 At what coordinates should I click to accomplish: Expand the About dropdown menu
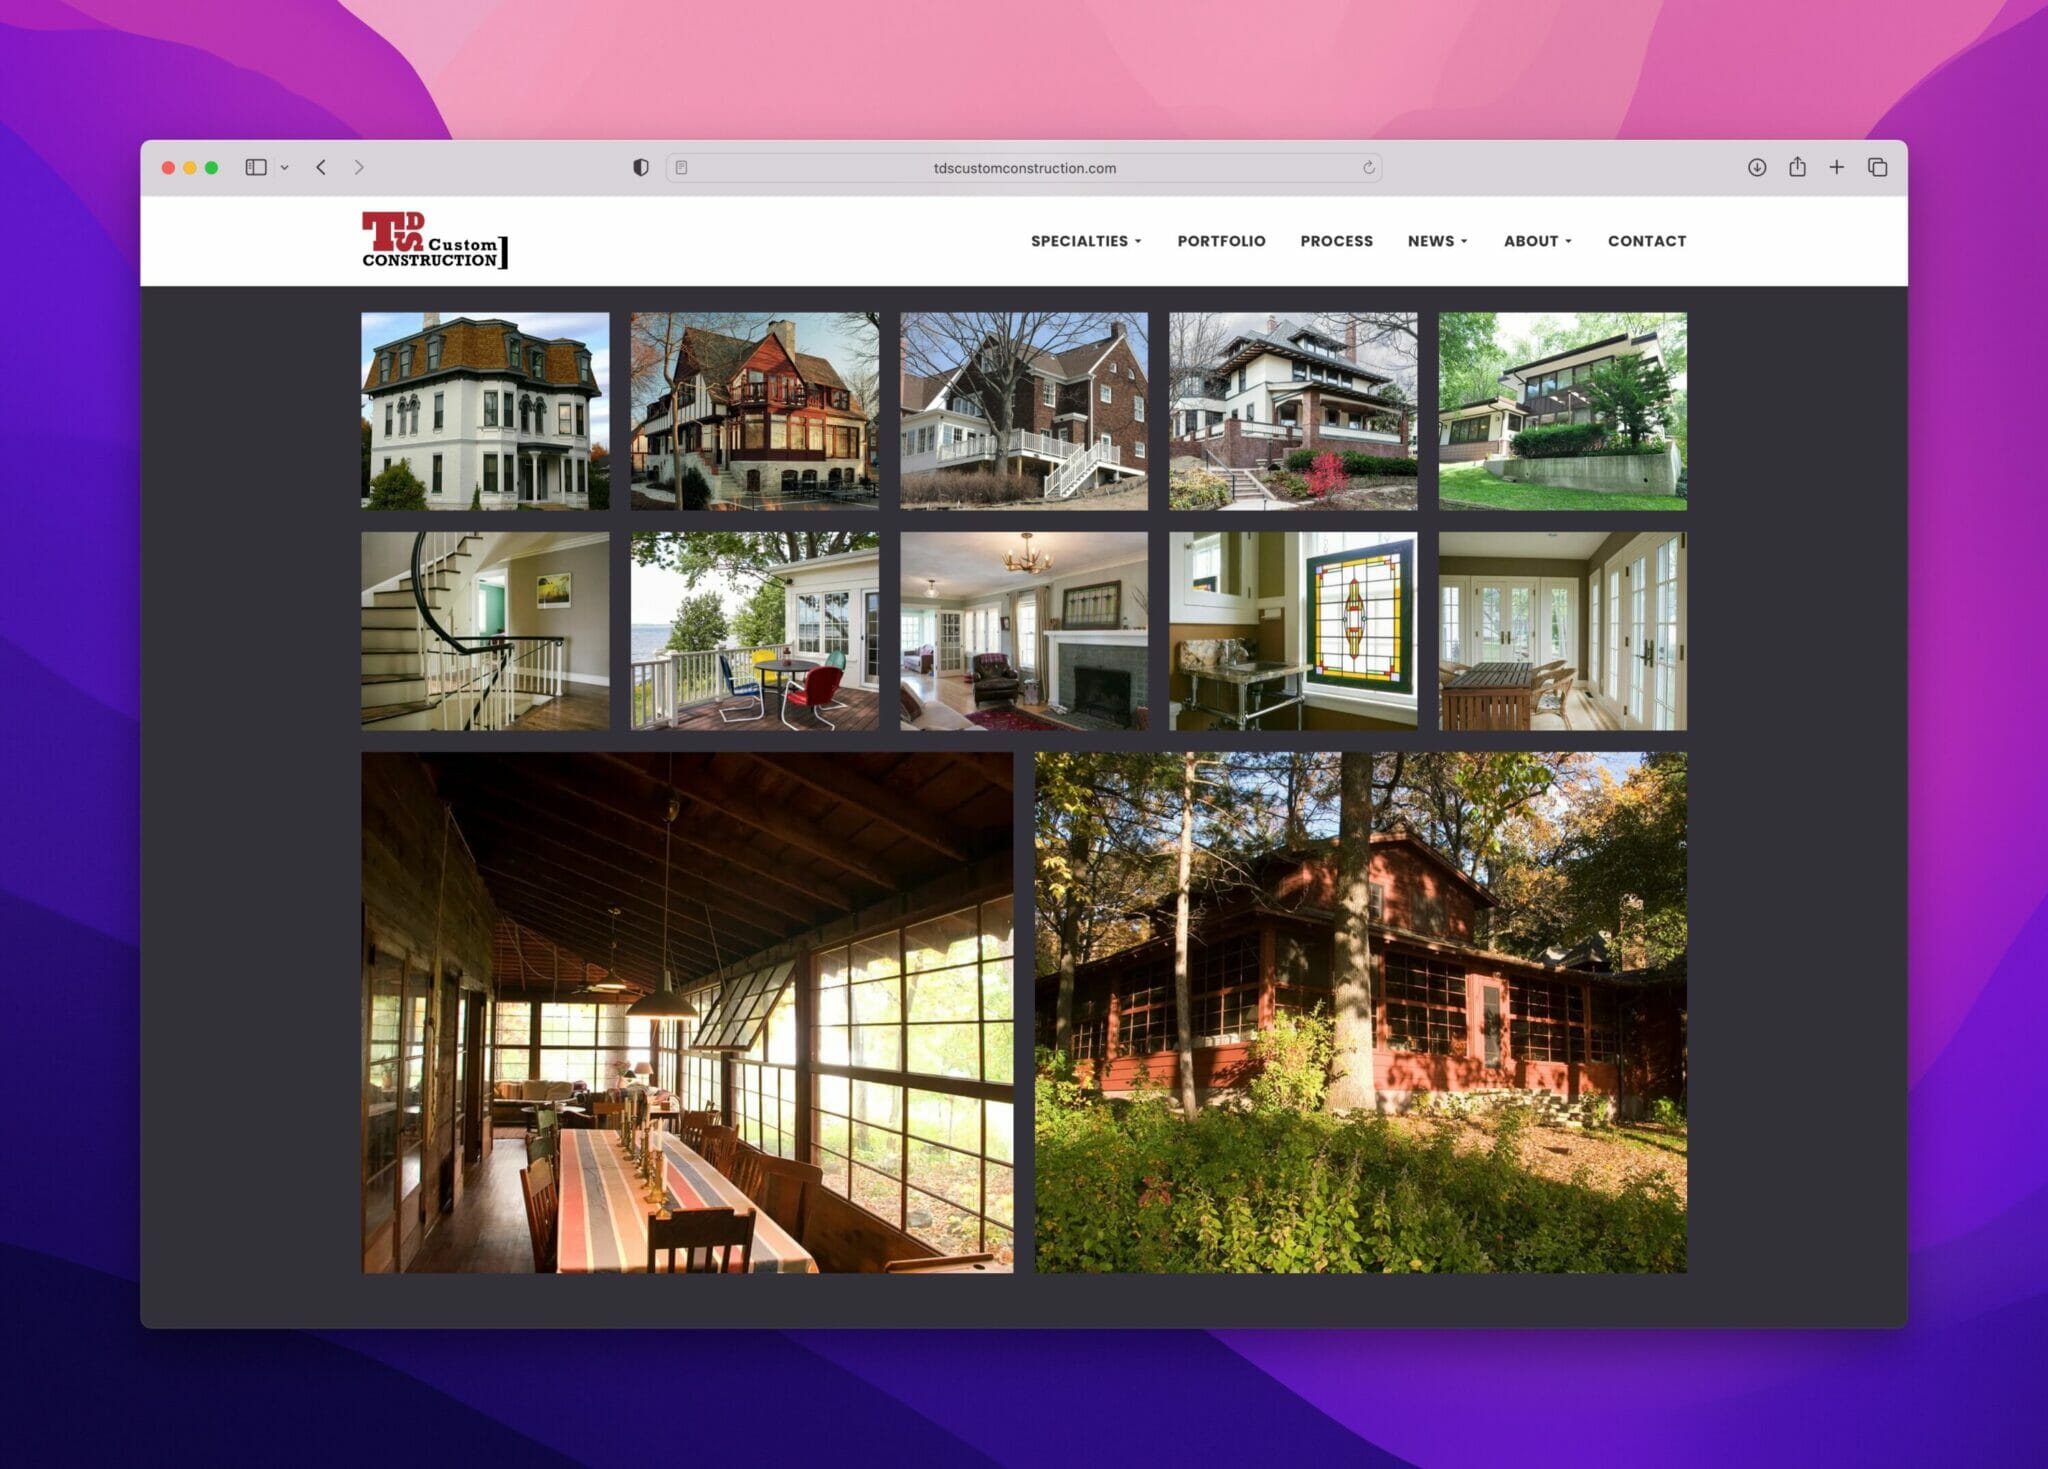click(1537, 241)
